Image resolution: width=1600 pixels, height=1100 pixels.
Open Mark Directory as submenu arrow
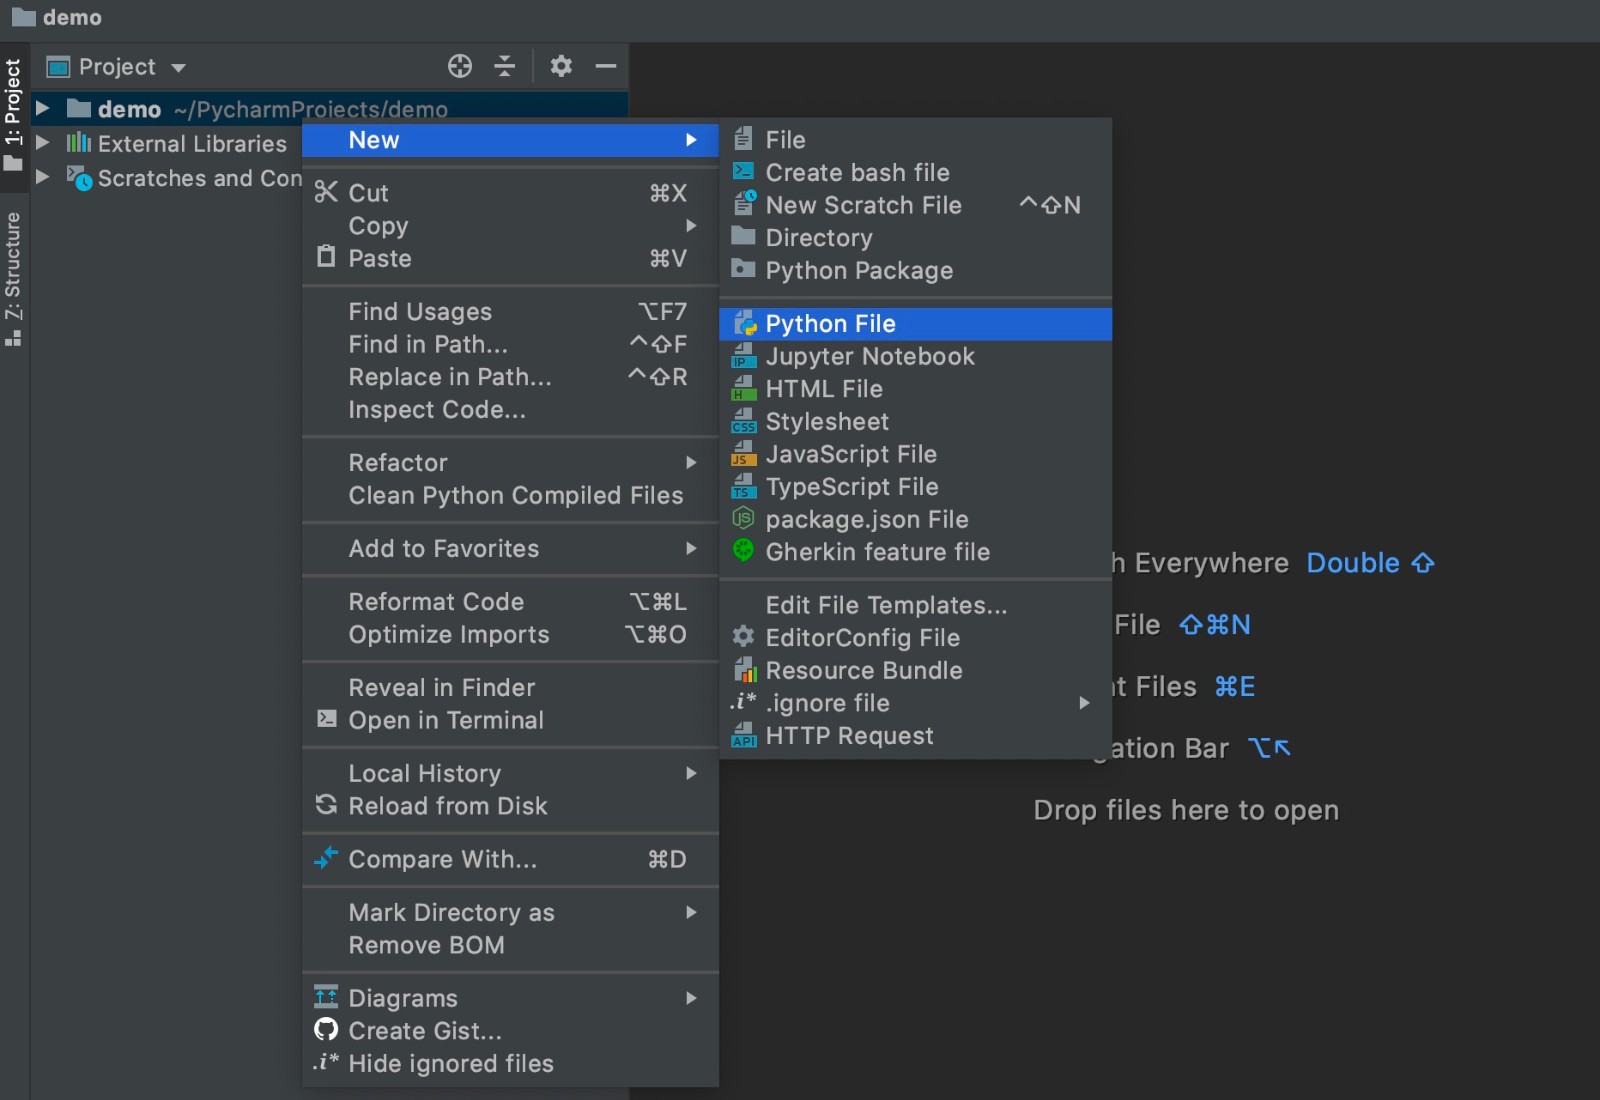(691, 912)
